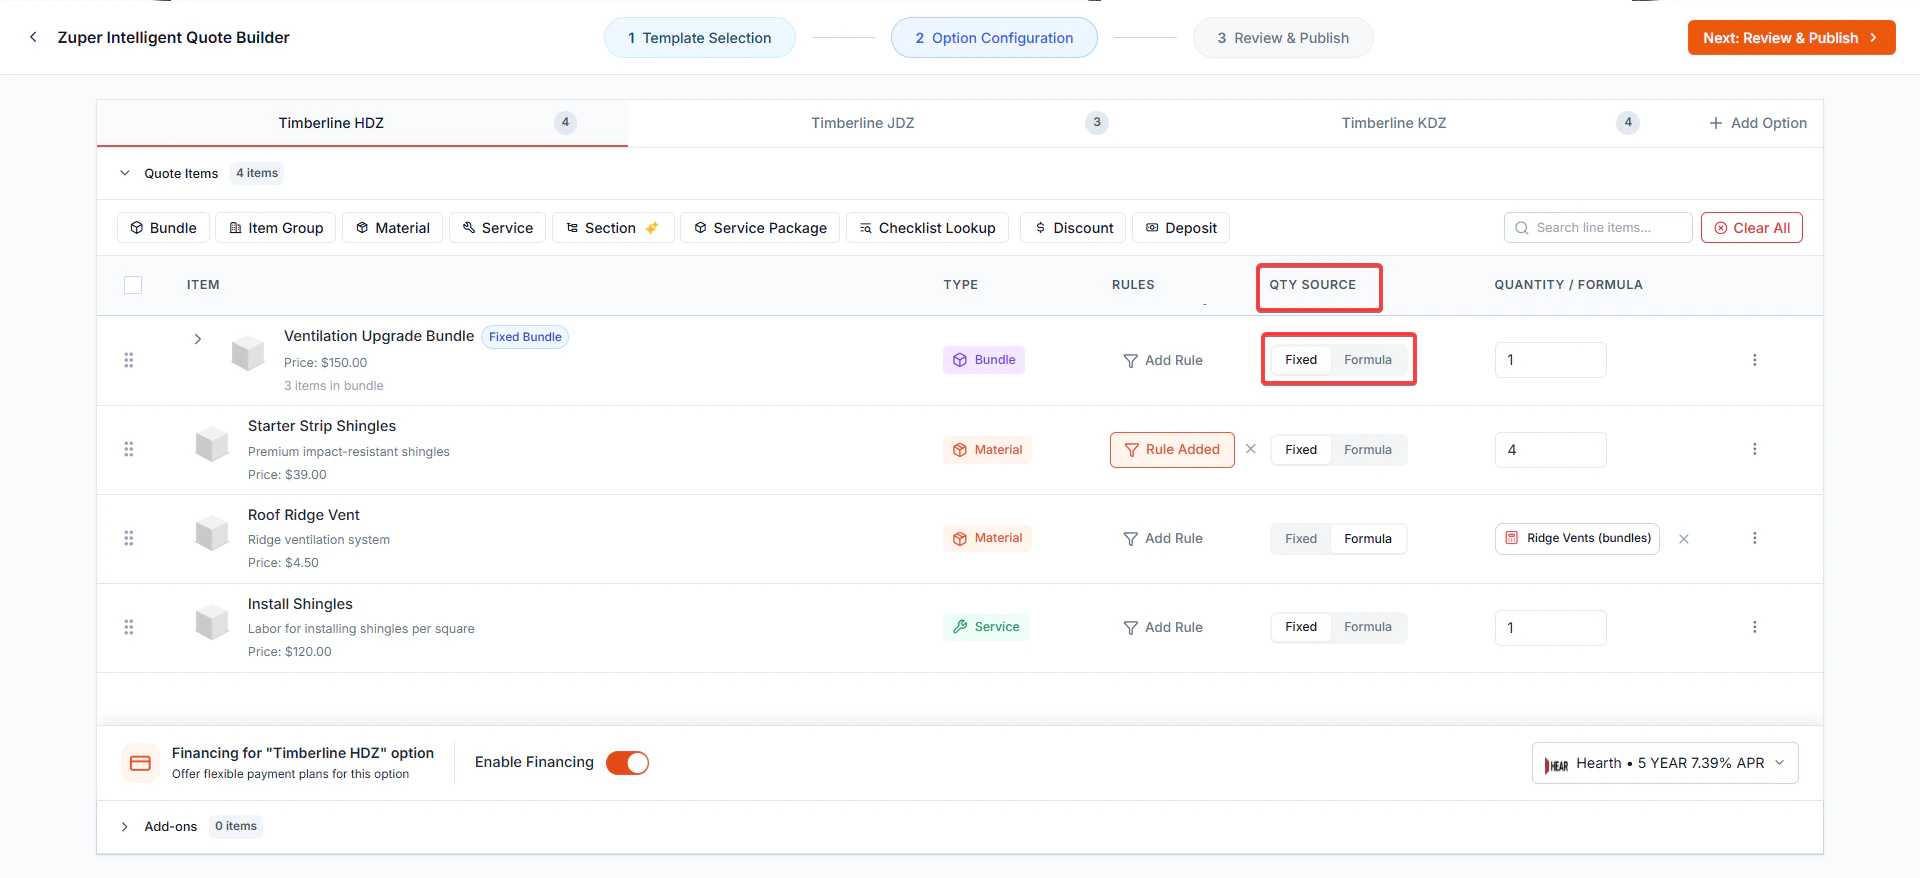Grab drag handle for Roof Ridge Vent
Image resolution: width=1920 pixels, height=878 pixels.
(129, 538)
